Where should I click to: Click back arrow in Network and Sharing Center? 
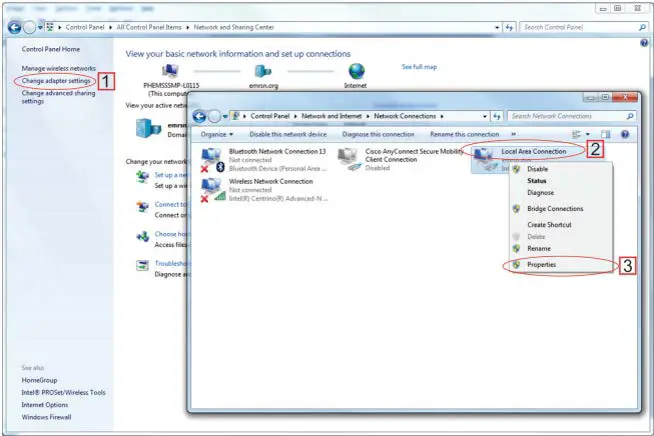pos(15,28)
